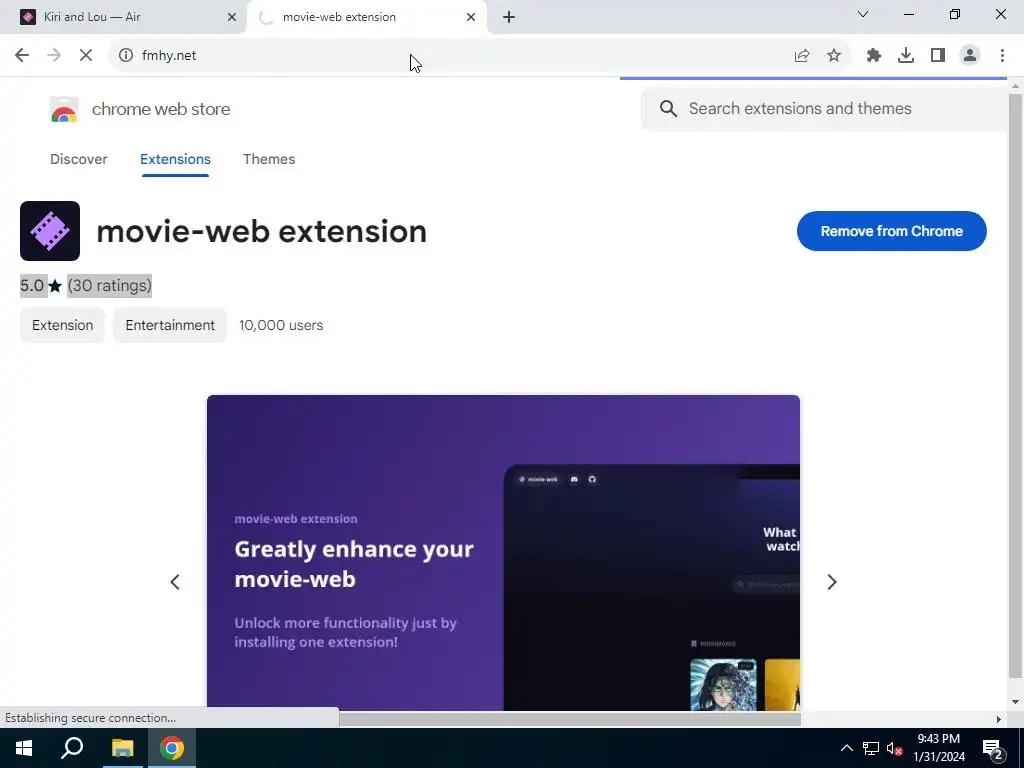This screenshot has width=1024, height=768.
Task: Select the movie-web extension browser tab
Action: tap(366, 17)
